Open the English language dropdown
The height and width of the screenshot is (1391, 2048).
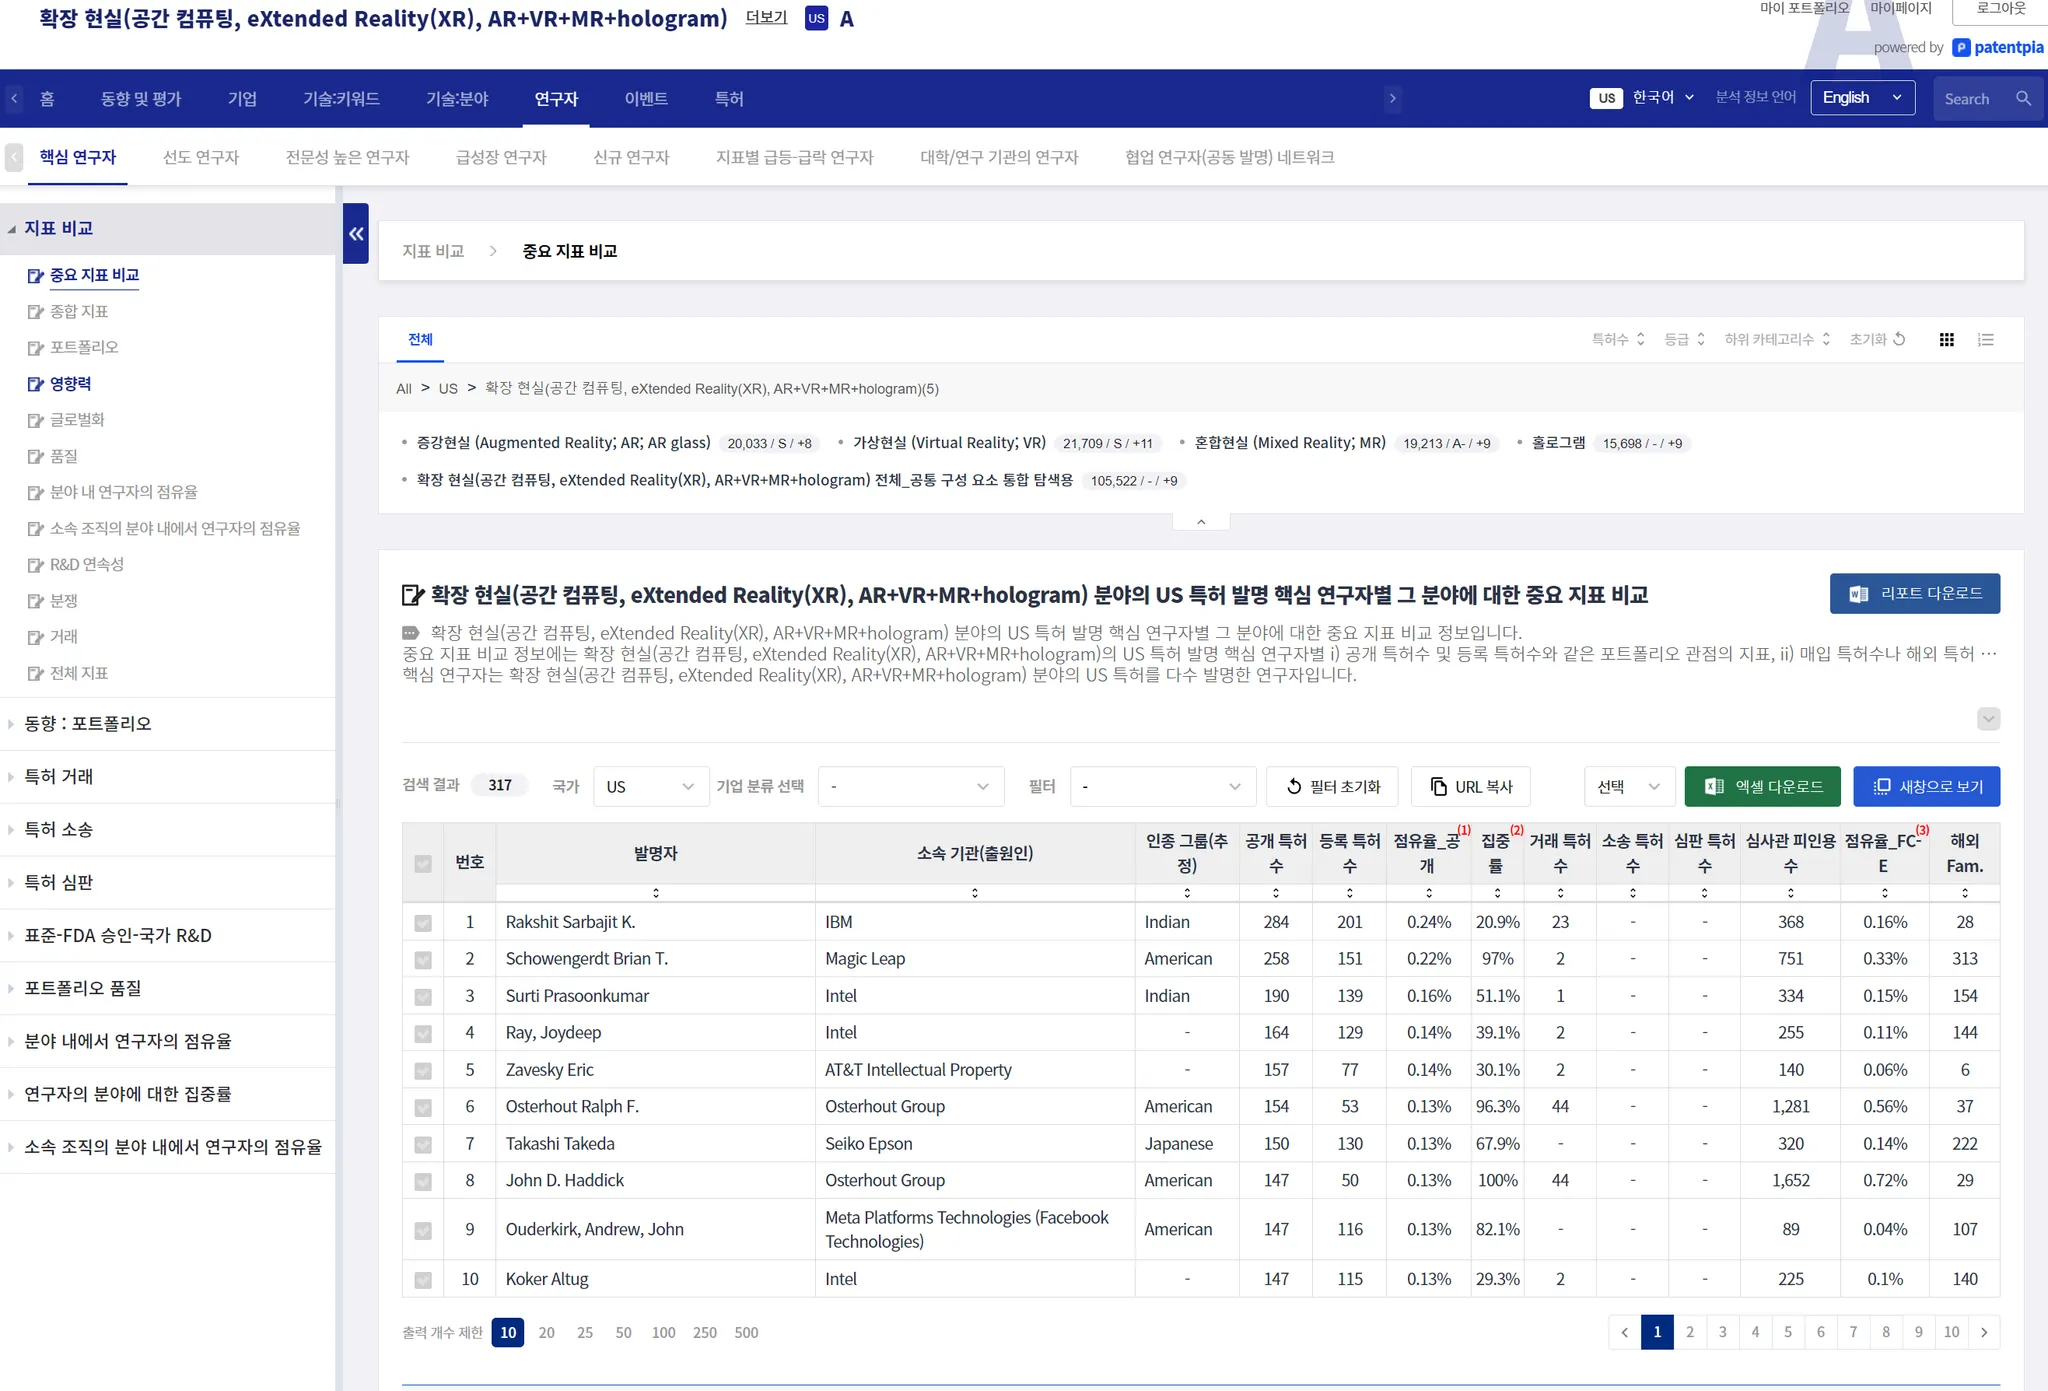tap(1861, 98)
